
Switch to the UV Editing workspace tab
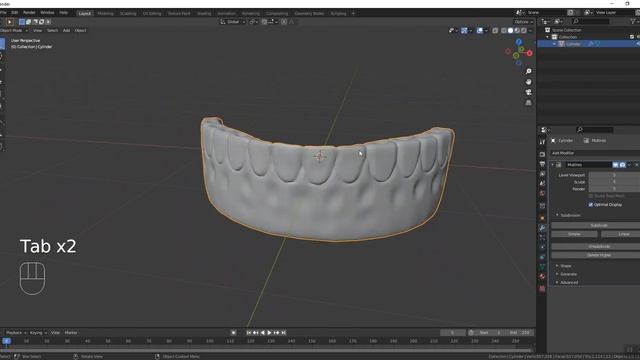[x=152, y=13]
